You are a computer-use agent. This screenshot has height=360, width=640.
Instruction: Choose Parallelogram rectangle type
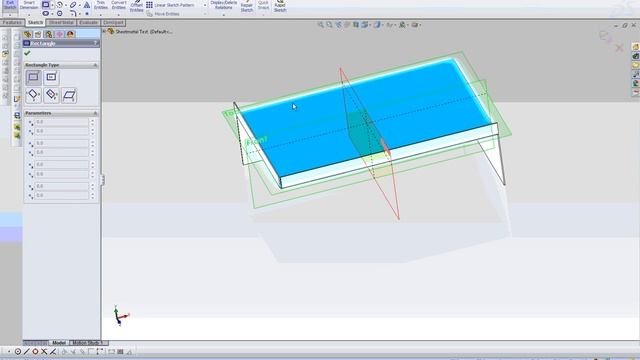pos(69,95)
